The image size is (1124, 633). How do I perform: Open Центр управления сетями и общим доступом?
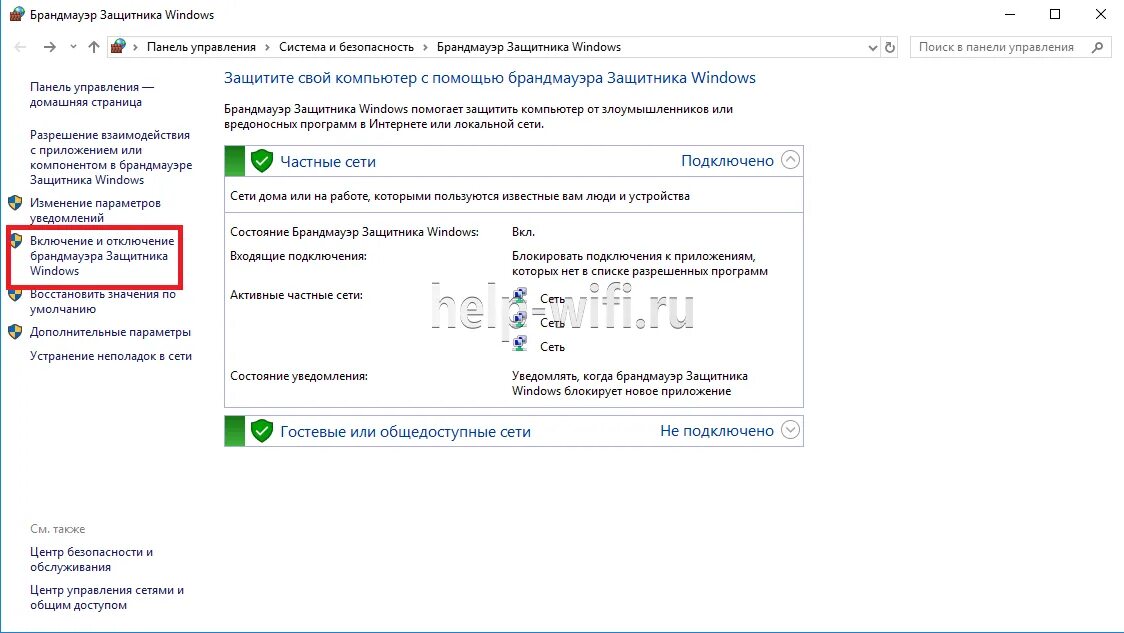click(107, 597)
